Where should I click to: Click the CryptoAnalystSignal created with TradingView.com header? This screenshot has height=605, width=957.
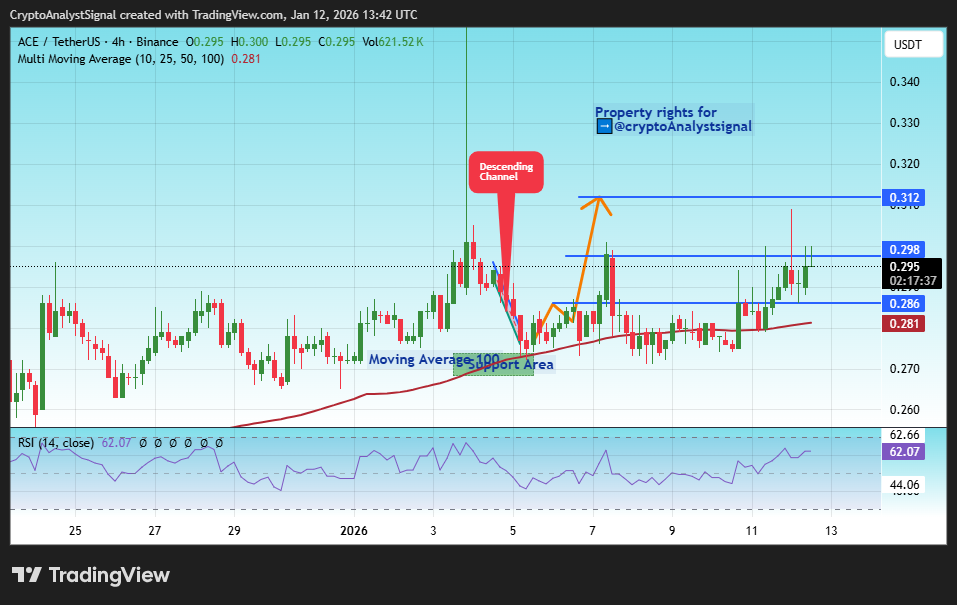coord(214,15)
